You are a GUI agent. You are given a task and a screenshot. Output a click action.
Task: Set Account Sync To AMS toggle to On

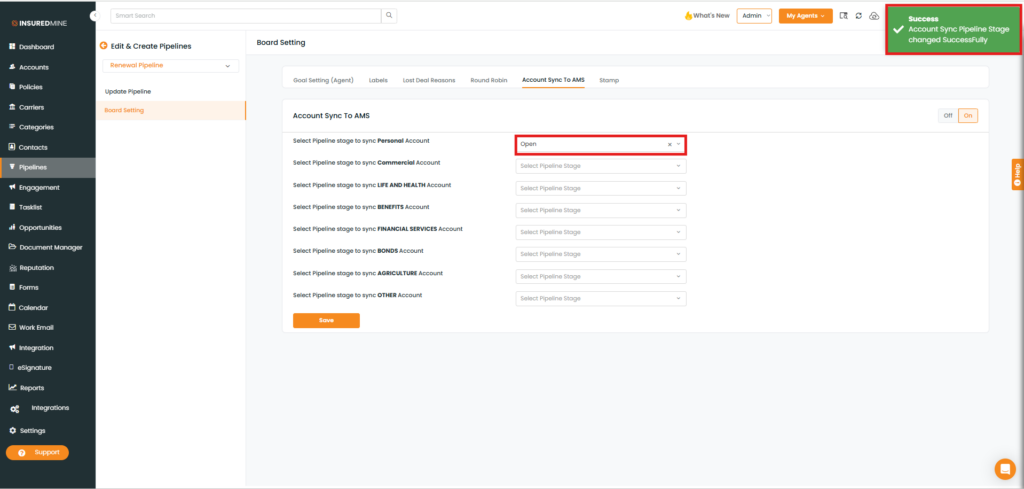pyautogui.click(x=967, y=115)
